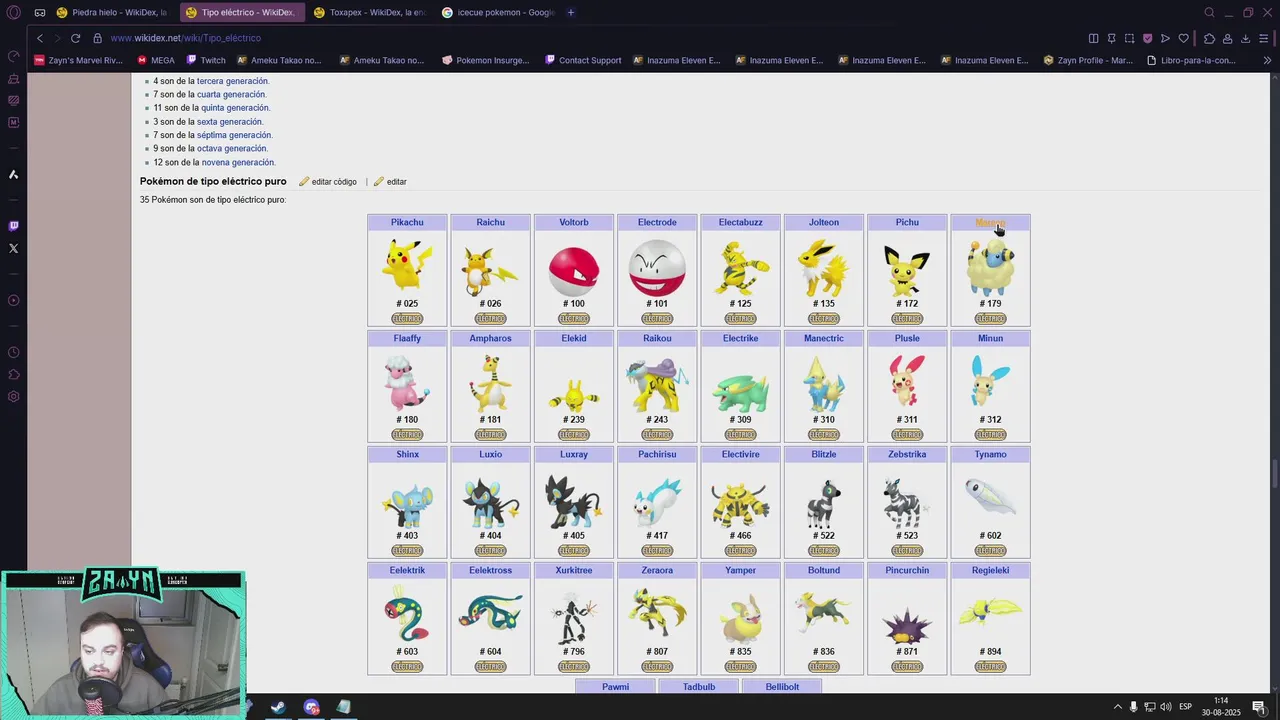
Task: Open the Windows notification center icon
Action: pos(1258,707)
